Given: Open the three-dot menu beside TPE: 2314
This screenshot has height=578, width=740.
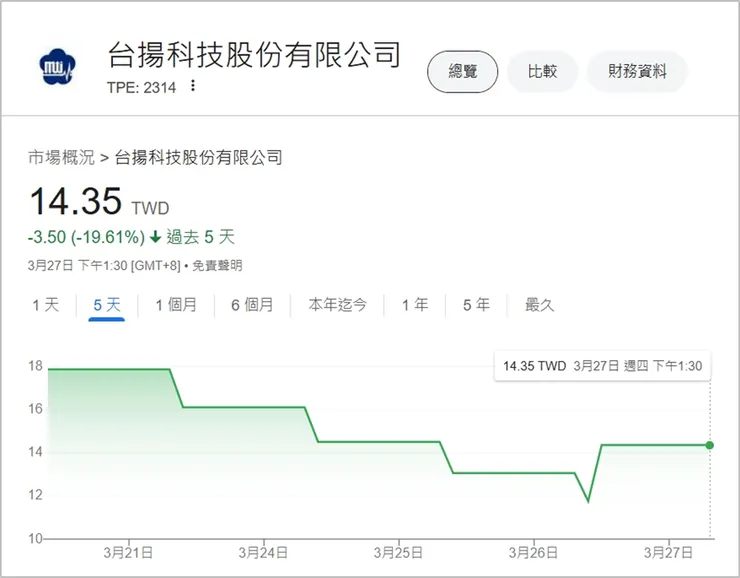Looking at the screenshot, I should click(x=193, y=86).
